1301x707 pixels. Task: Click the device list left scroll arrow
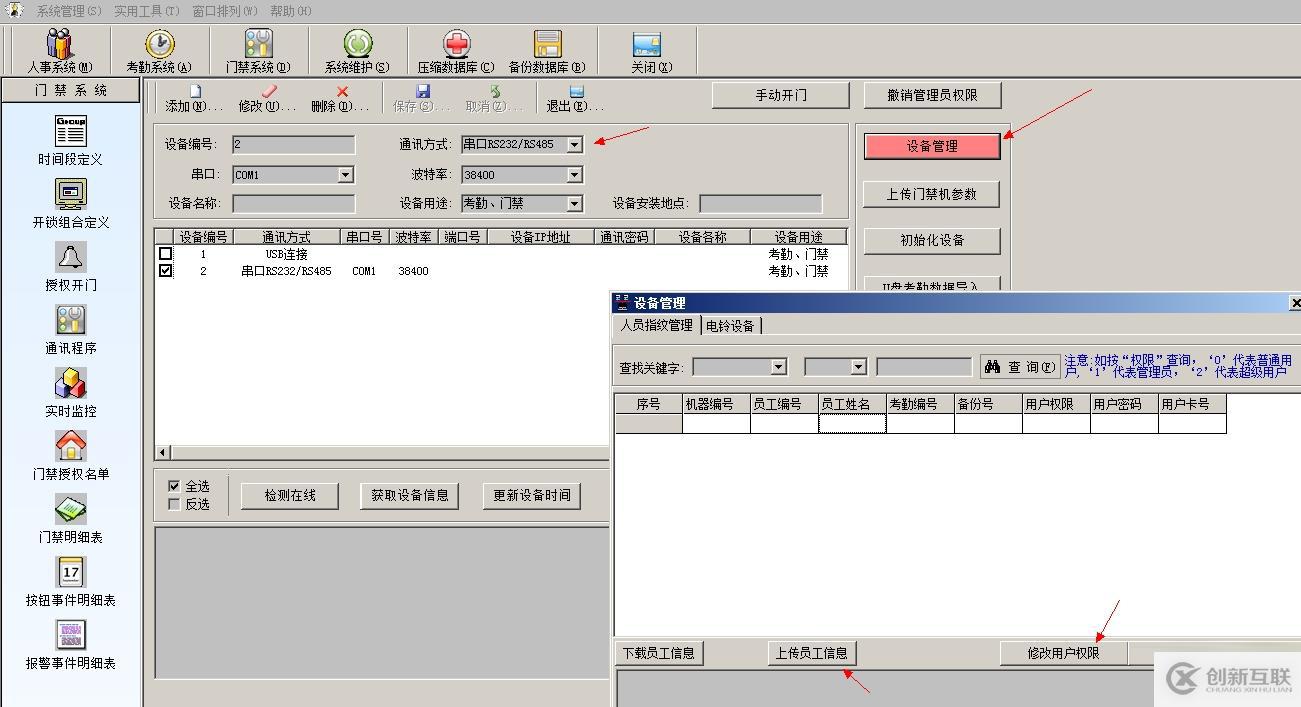[162, 453]
